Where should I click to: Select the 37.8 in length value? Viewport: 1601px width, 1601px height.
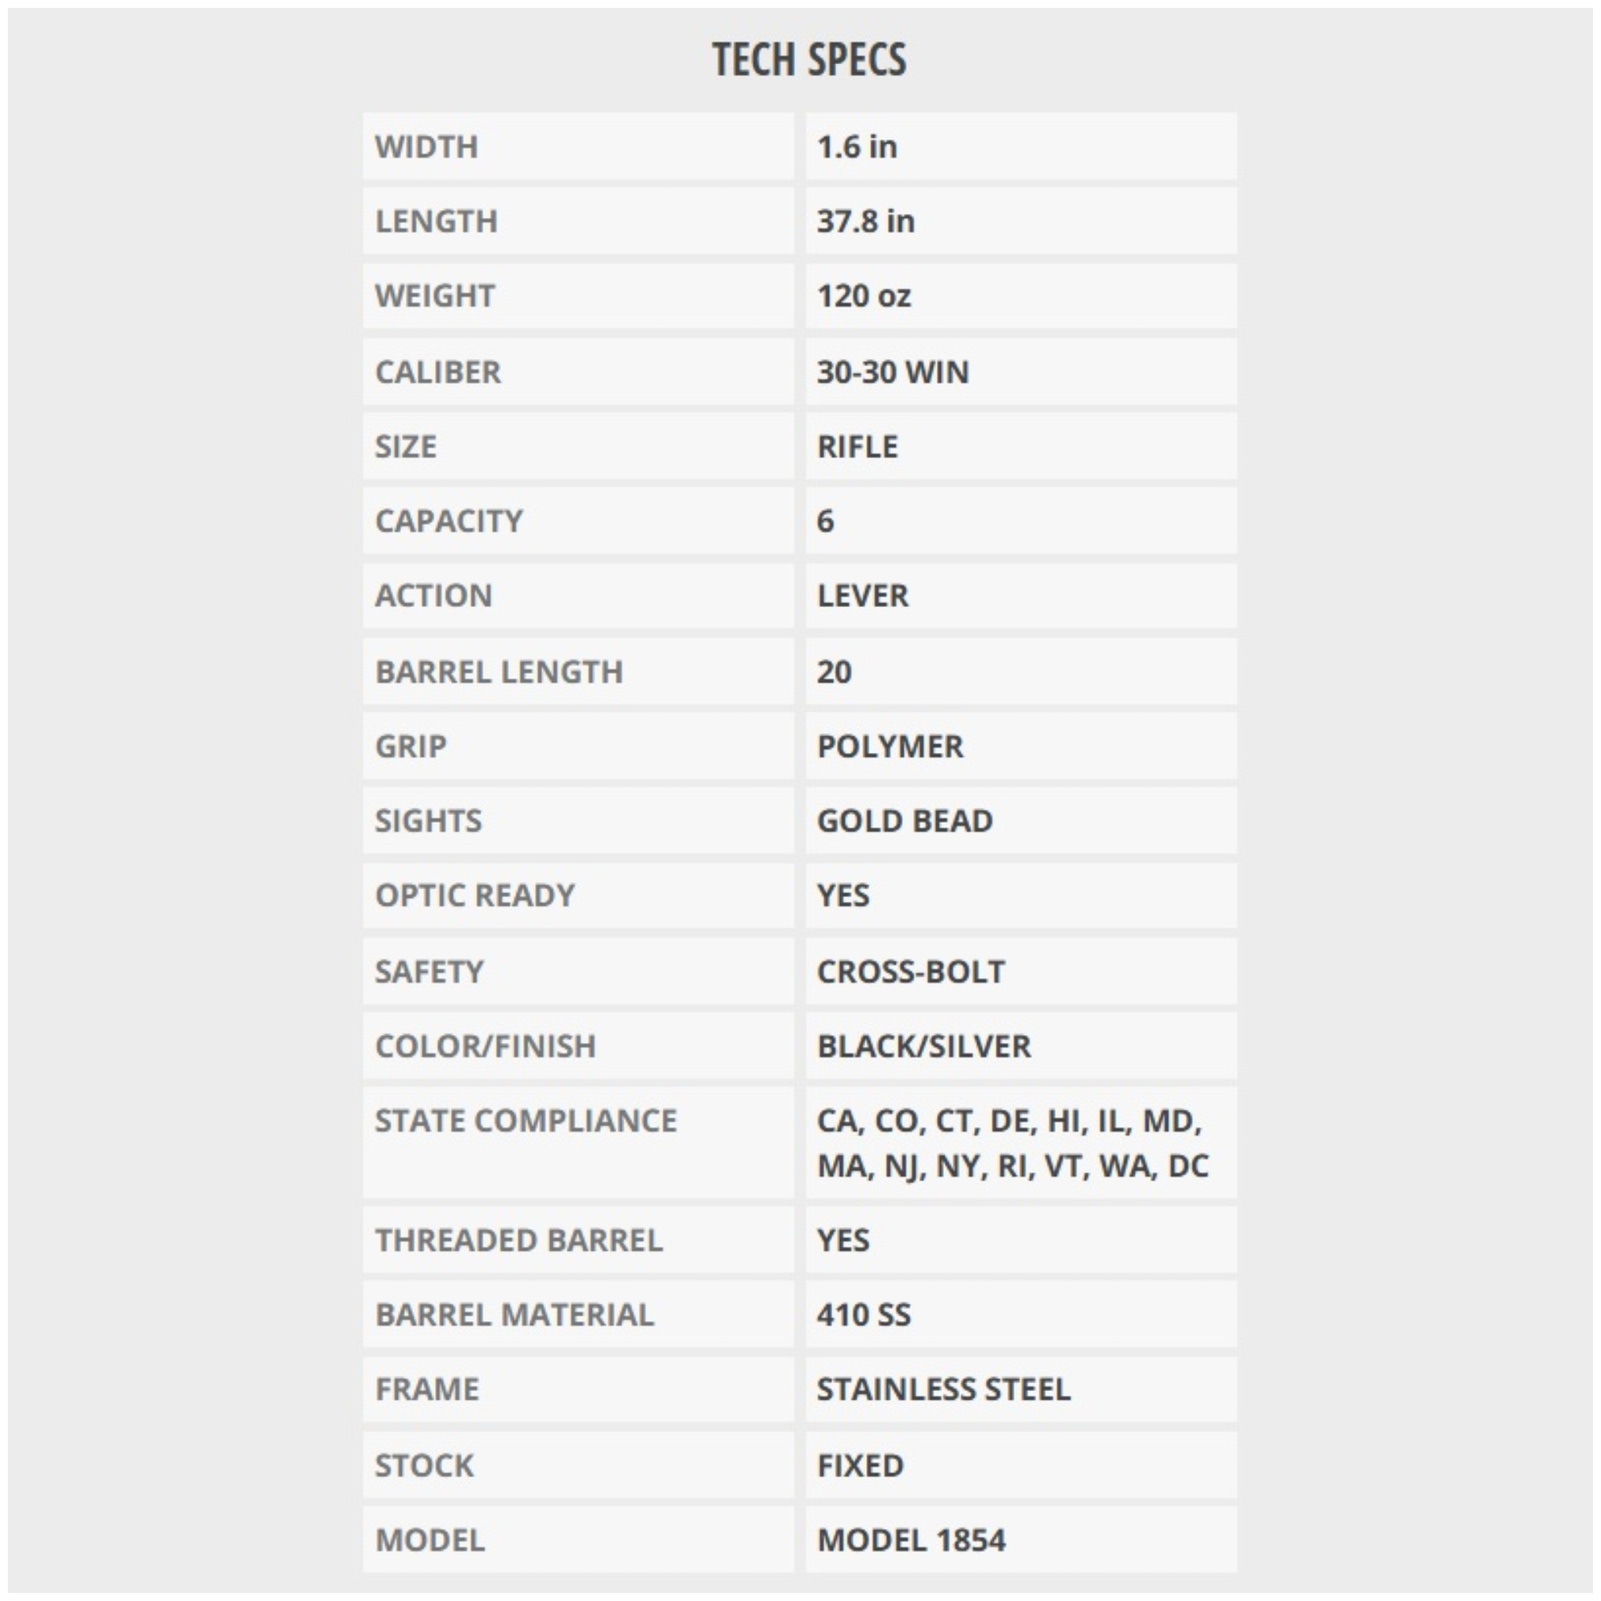(865, 221)
